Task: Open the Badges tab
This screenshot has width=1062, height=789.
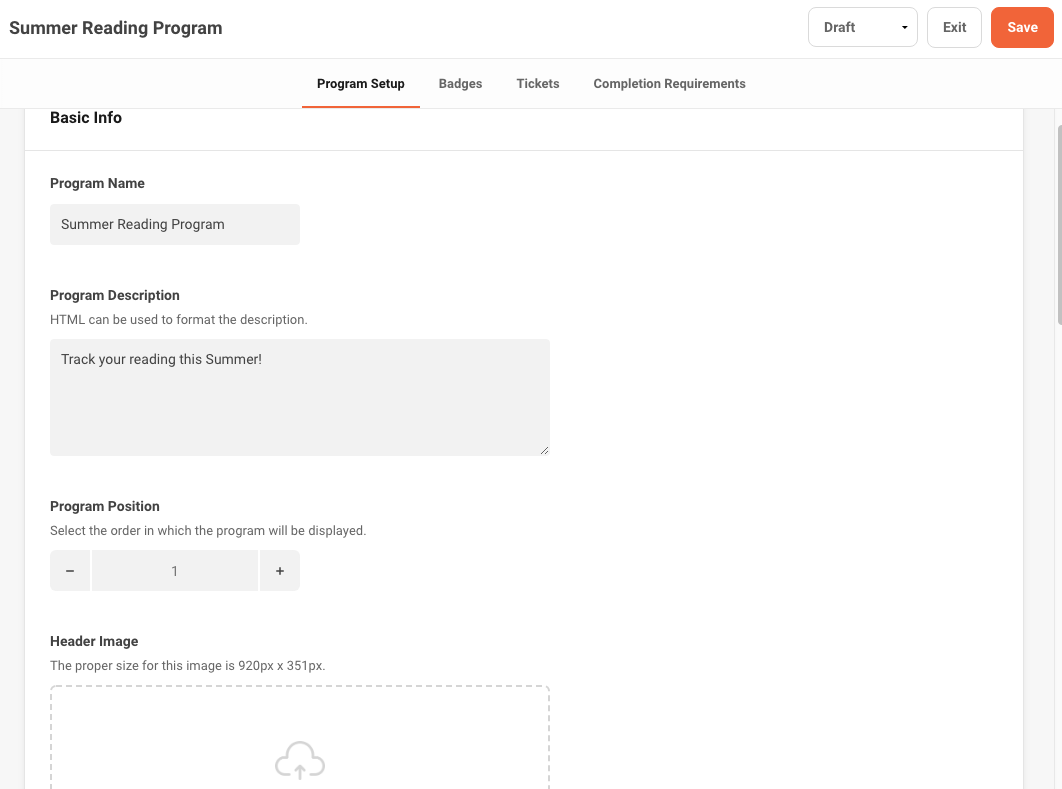Action: 460,83
